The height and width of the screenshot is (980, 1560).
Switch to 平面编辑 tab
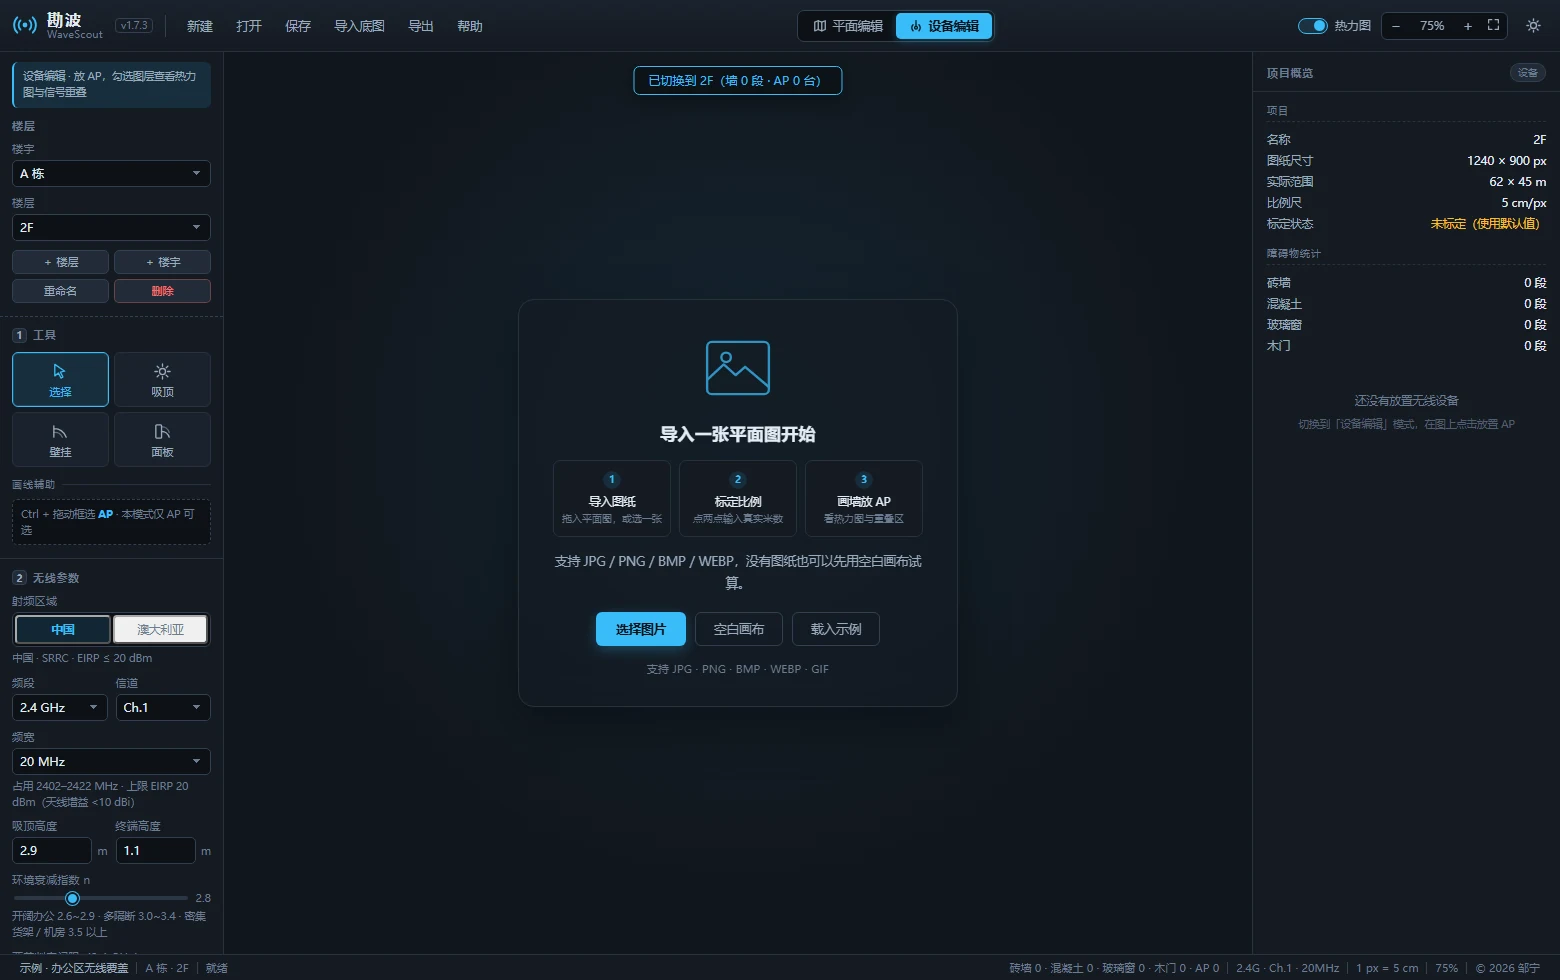(848, 26)
